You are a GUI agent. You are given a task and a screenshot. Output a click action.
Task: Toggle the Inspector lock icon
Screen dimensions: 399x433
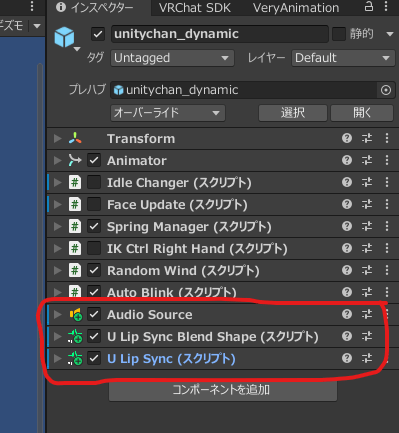coord(369,6)
